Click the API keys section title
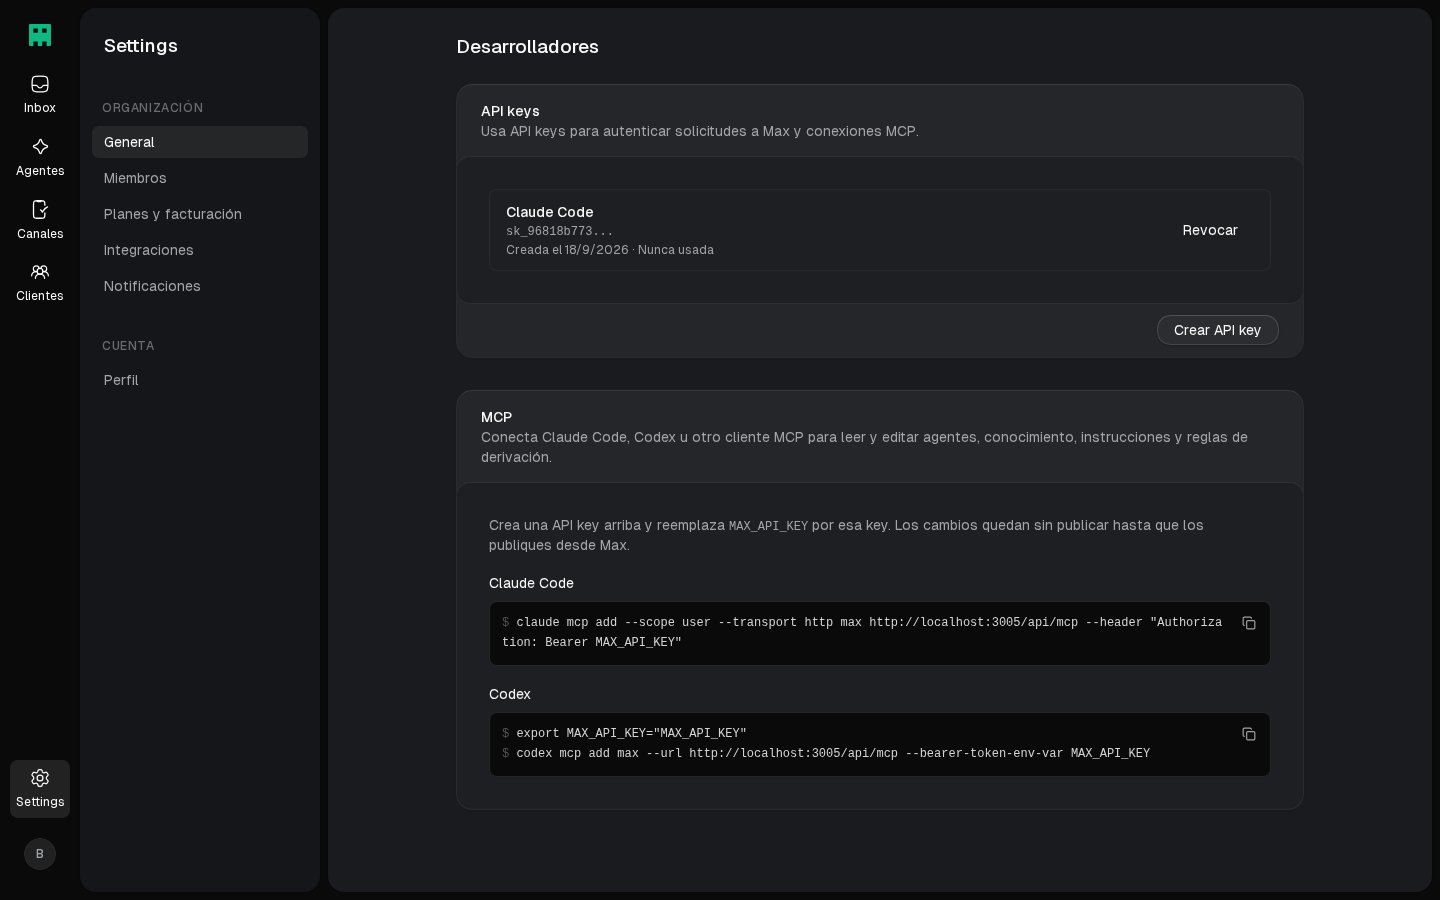Viewport: 1440px width, 900px height. (510, 111)
